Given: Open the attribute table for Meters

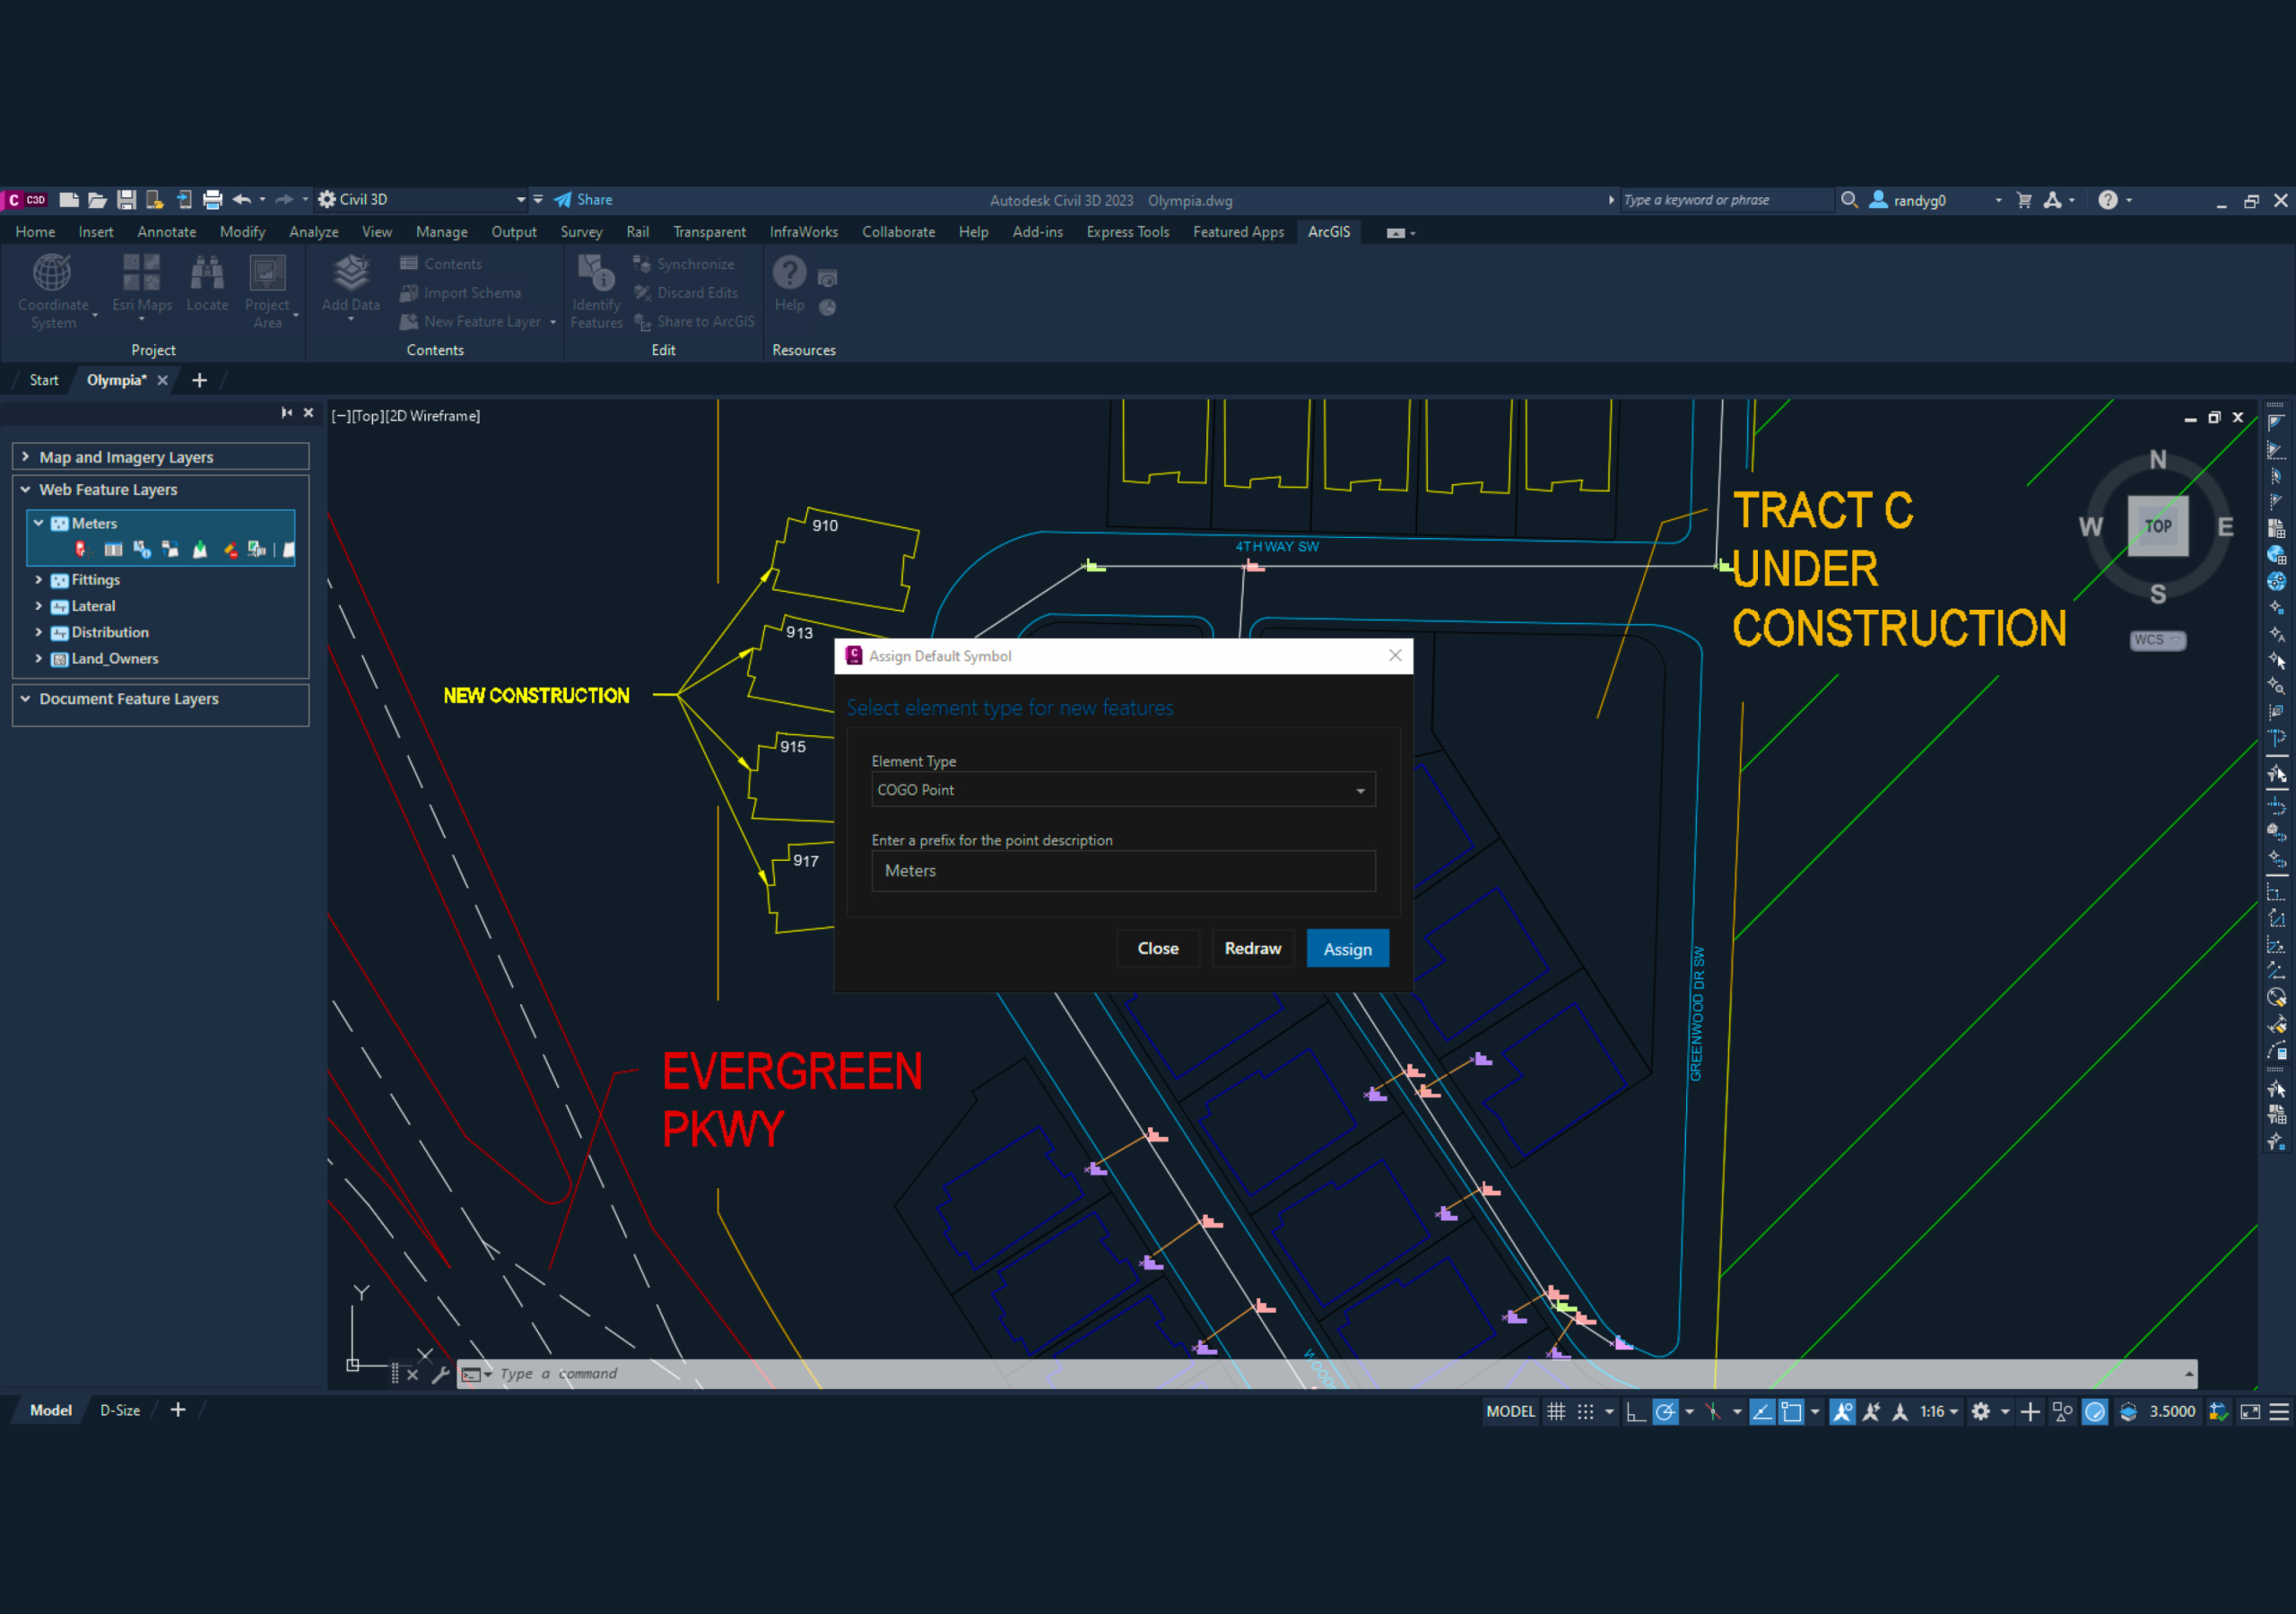Looking at the screenshot, I should coord(113,550).
